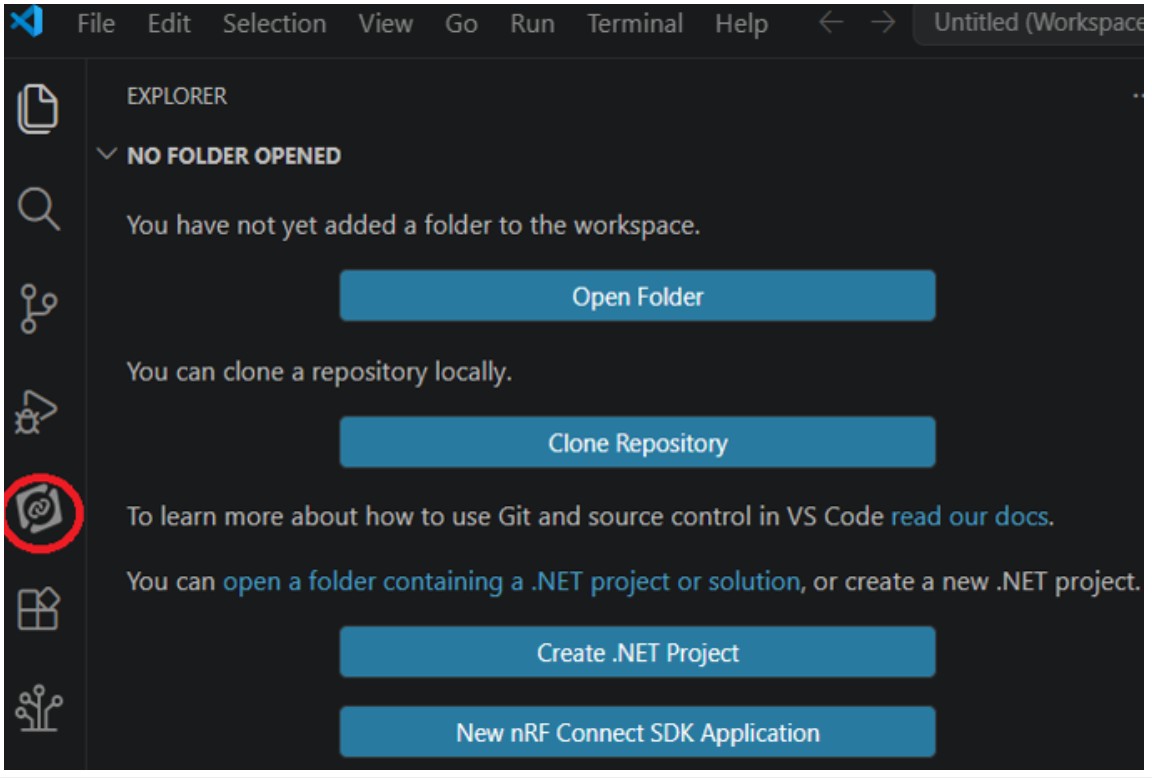Open the Help menu
This screenshot has width=1152, height=778.
pyautogui.click(x=742, y=24)
